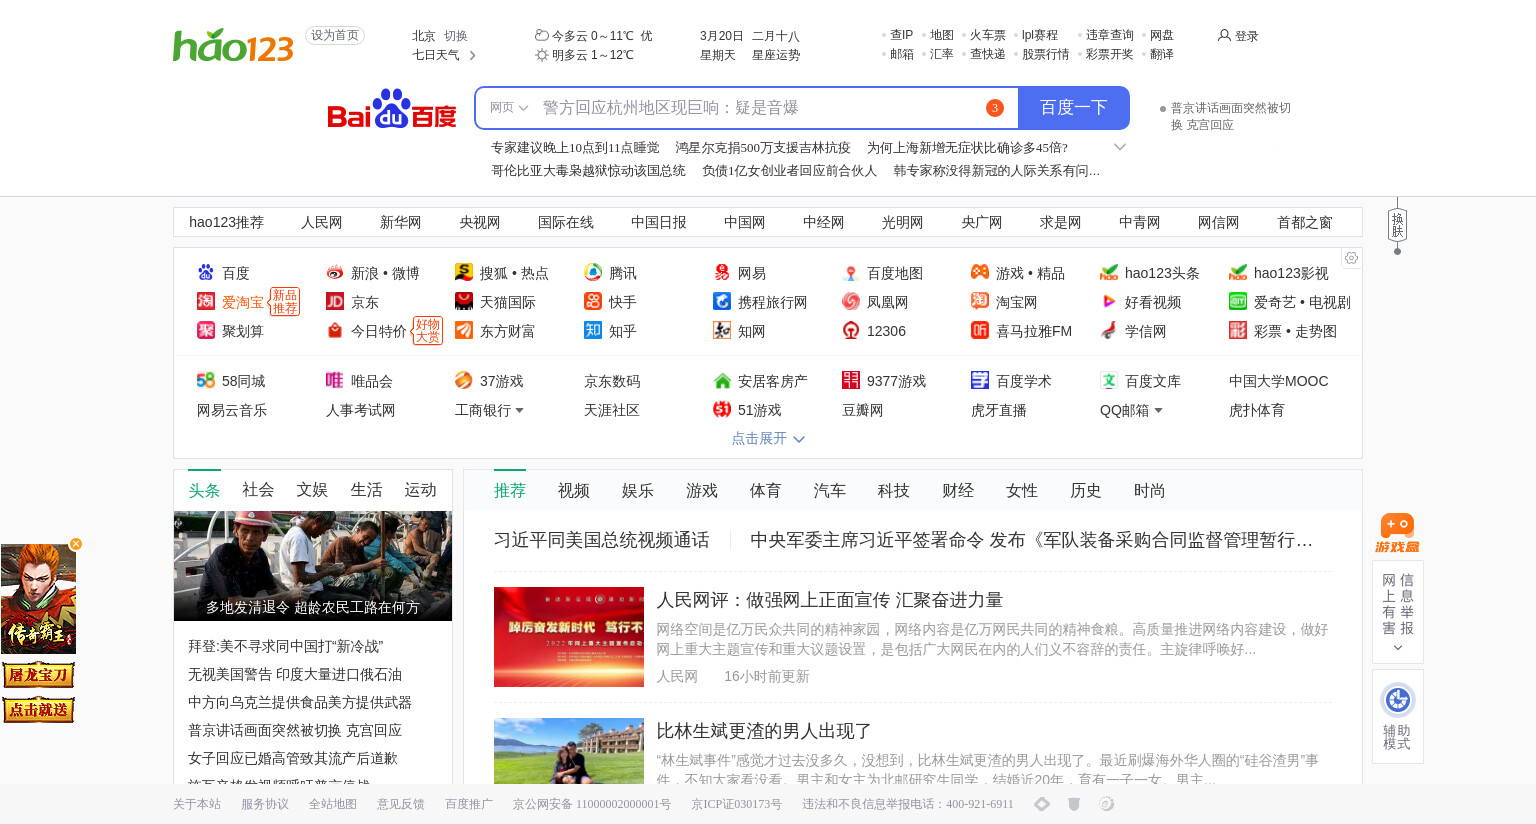Click the red hot-search count badge

coord(994,108)
